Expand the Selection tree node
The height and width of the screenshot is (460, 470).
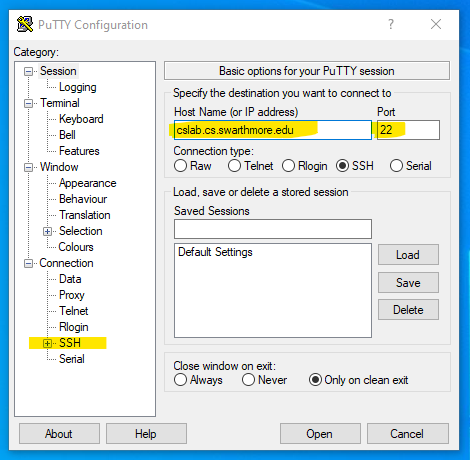click(x=47, y=231)
